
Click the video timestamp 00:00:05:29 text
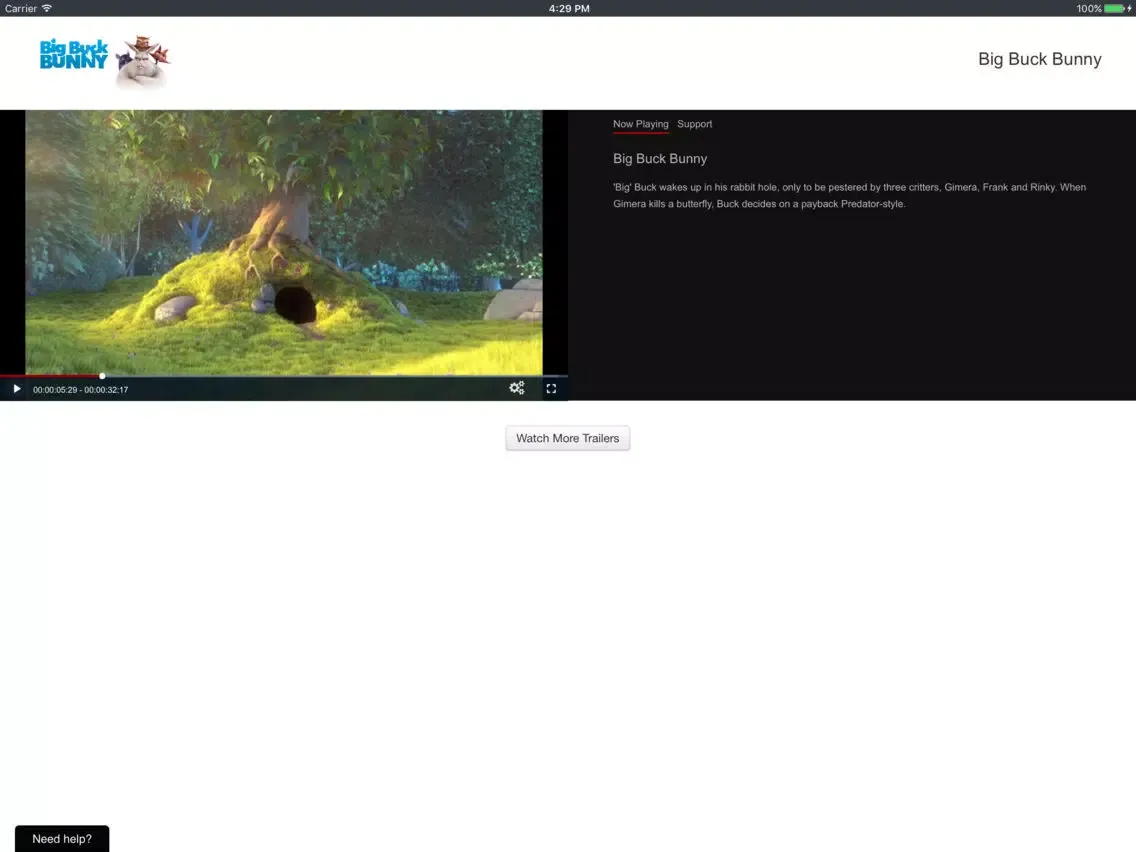click(55, 390)
